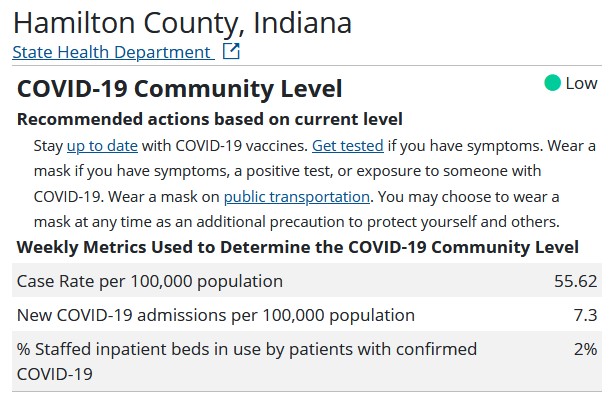Open the 'up to date' vaccines link
The image size is (616, 396).
(x=103, y=146)
